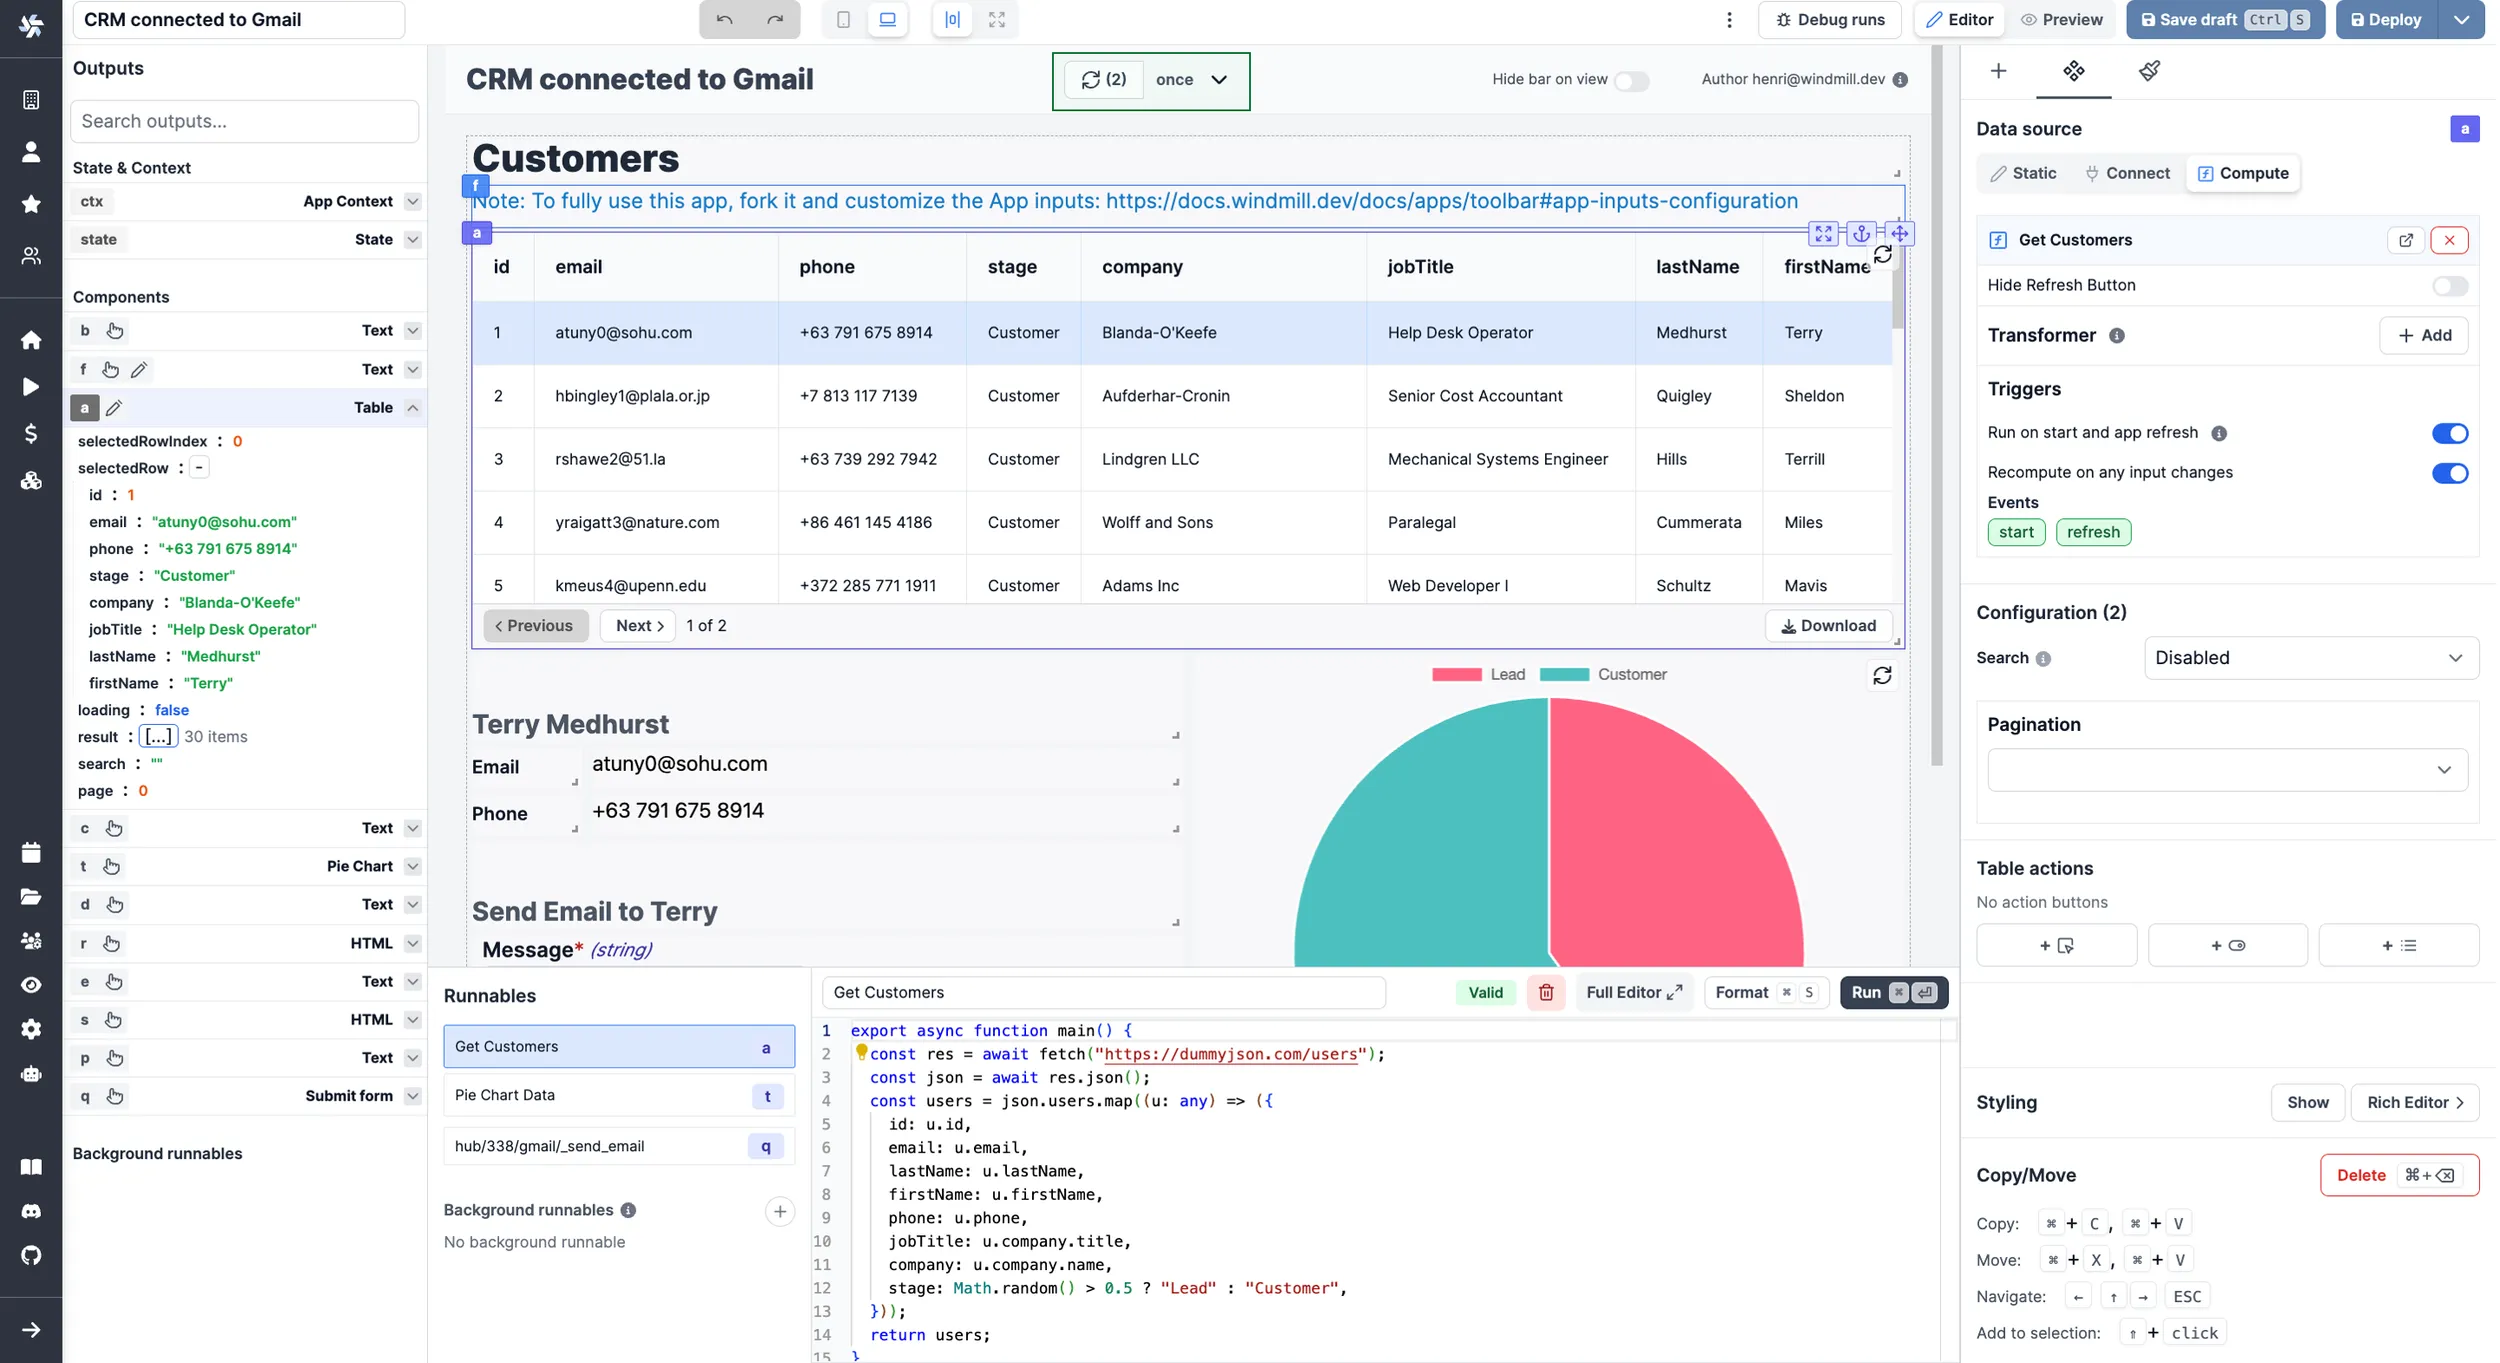Viewport: 2500px width, 1363px height.
Task: Click the delete runnable trash icon
Action: [1545, 992]
